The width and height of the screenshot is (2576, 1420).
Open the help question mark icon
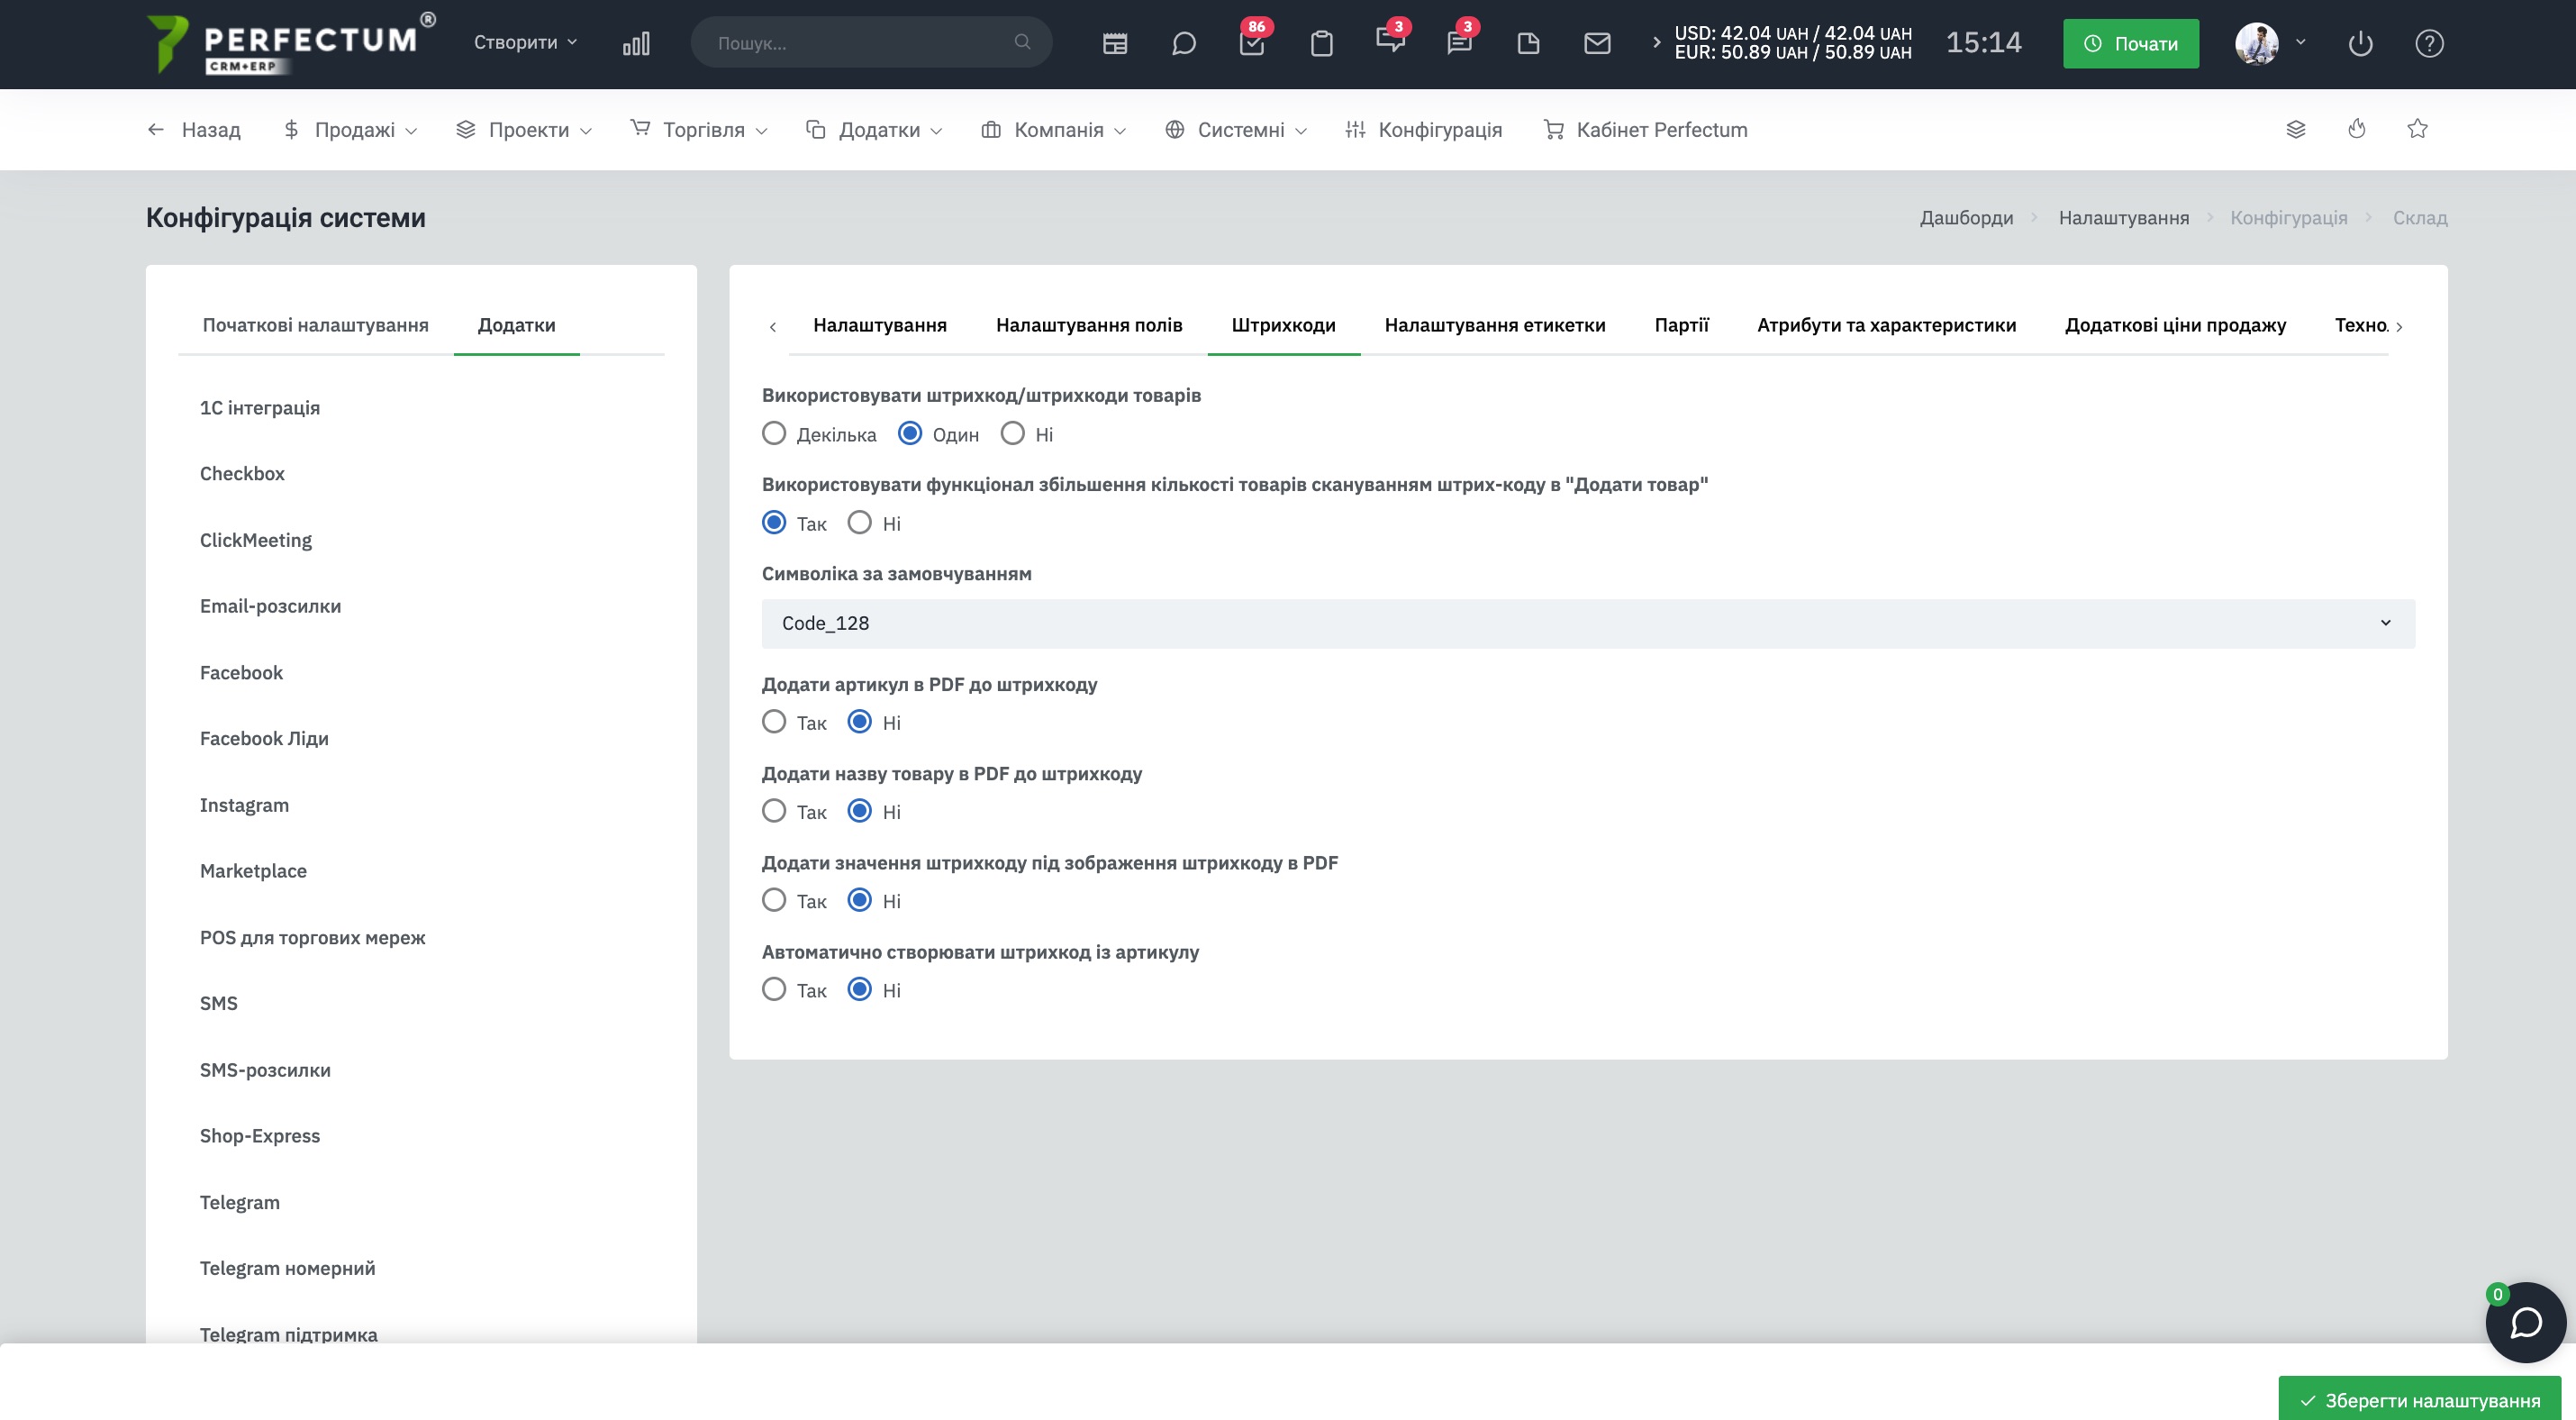(2429, 44)
